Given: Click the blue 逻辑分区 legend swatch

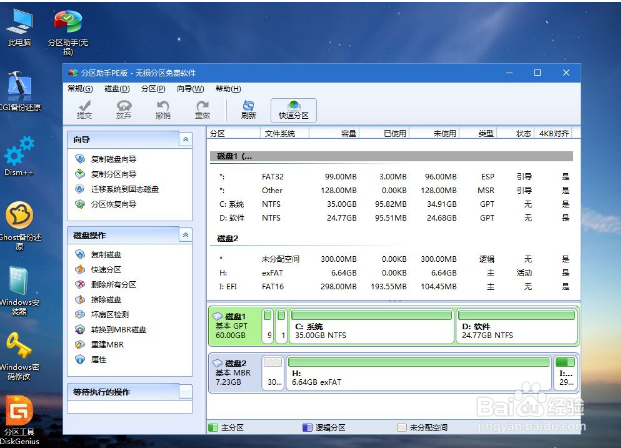Looking at the screenshot, I should pos(307,428).
